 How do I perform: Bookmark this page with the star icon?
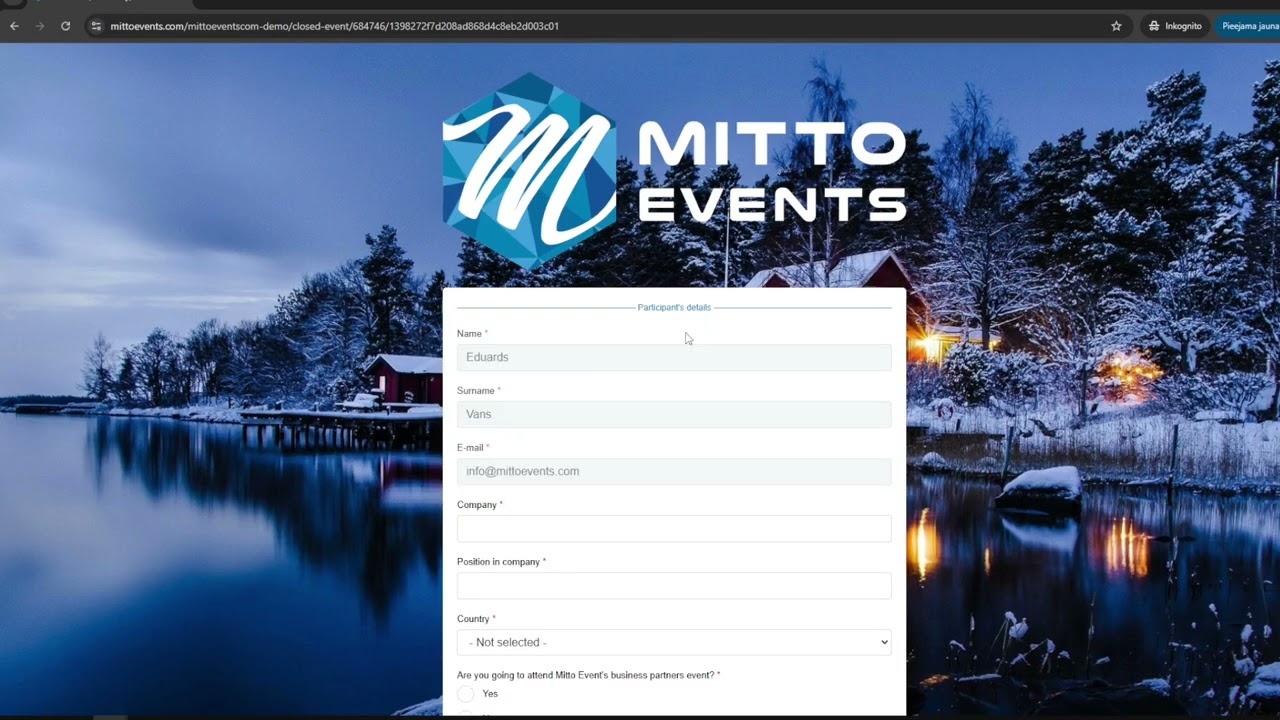[1116, 26]
